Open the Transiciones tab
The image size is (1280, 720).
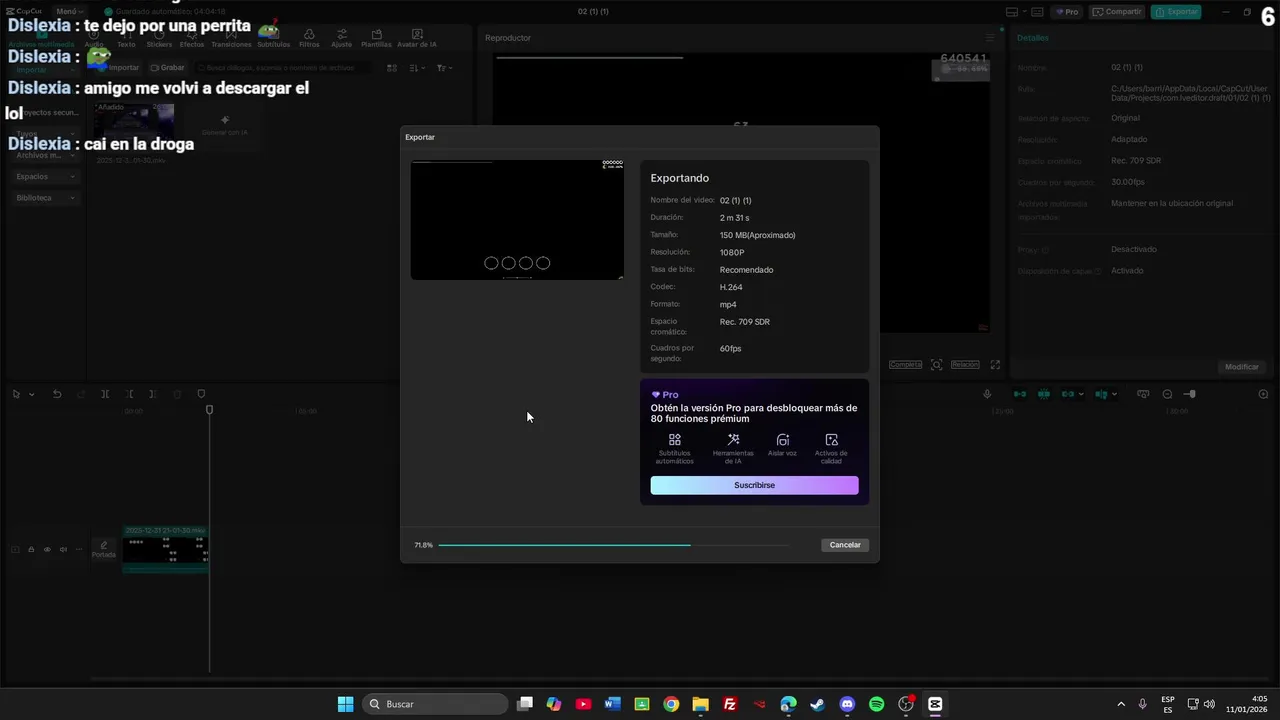231,39
